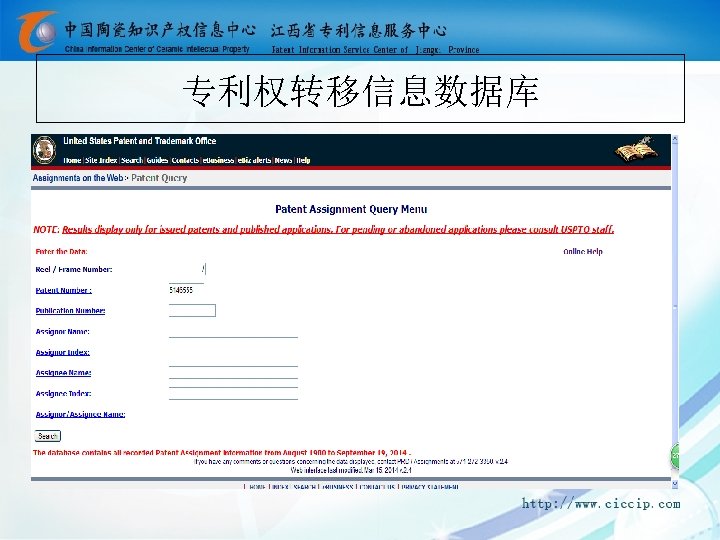Open the Site Index navigation link
720x540 pixels.
click(101, 160)
